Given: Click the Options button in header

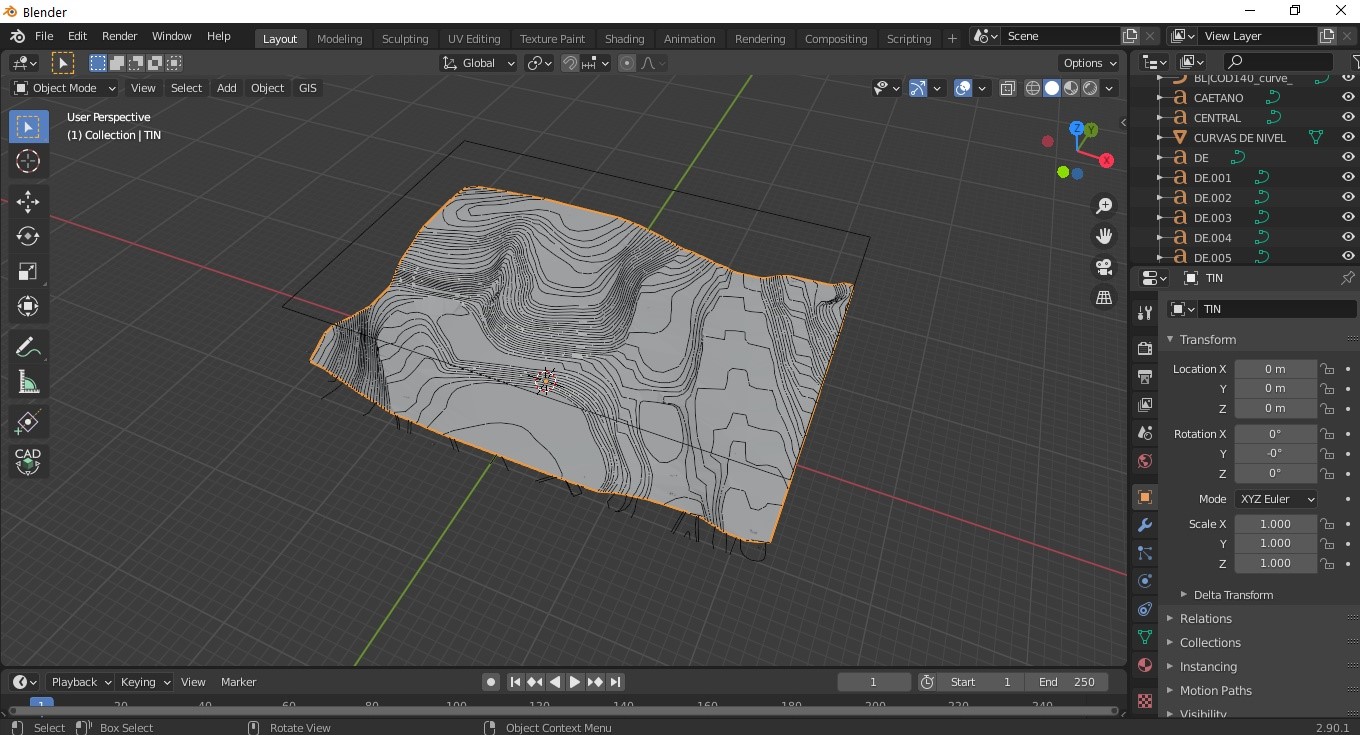Looking at the screenshot, I should pyautogui.click(x=1090, y=63).
